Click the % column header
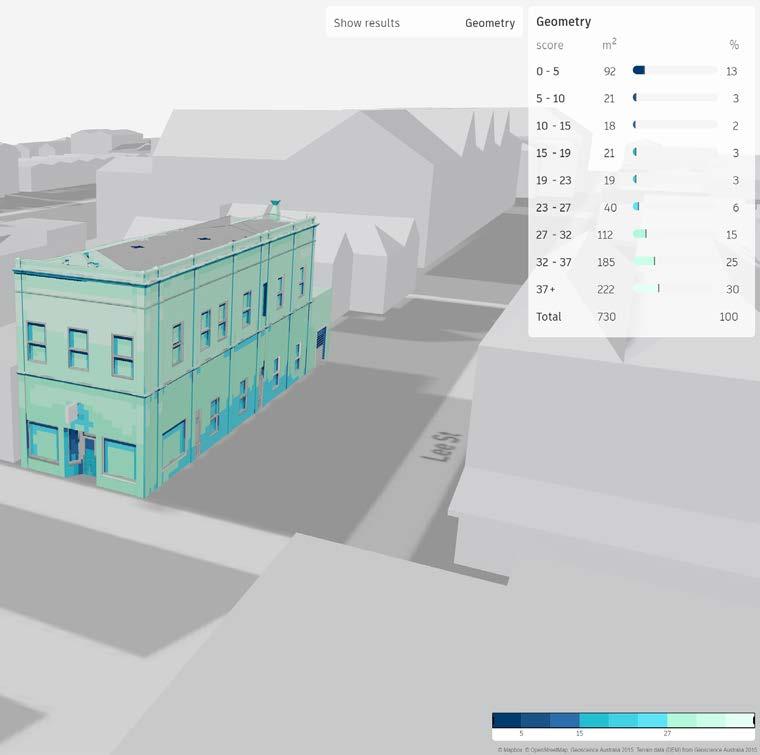The width and height of the screenshot is (760, 755). coord(734,45)
